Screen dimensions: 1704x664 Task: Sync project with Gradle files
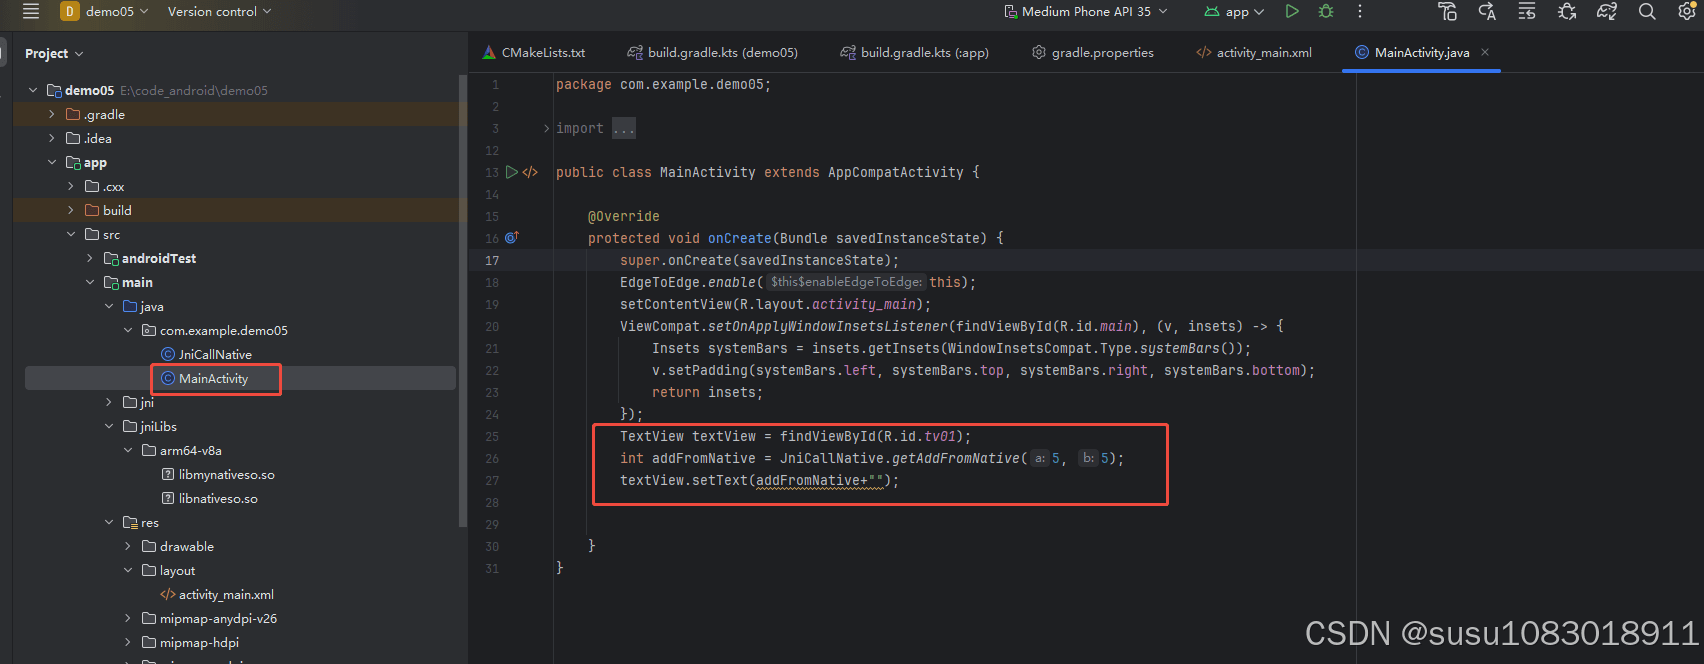pos(1607,12)
